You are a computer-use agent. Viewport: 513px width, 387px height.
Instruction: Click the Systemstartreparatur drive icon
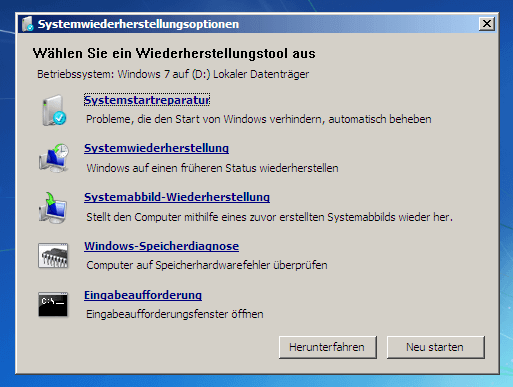(54, 110)
